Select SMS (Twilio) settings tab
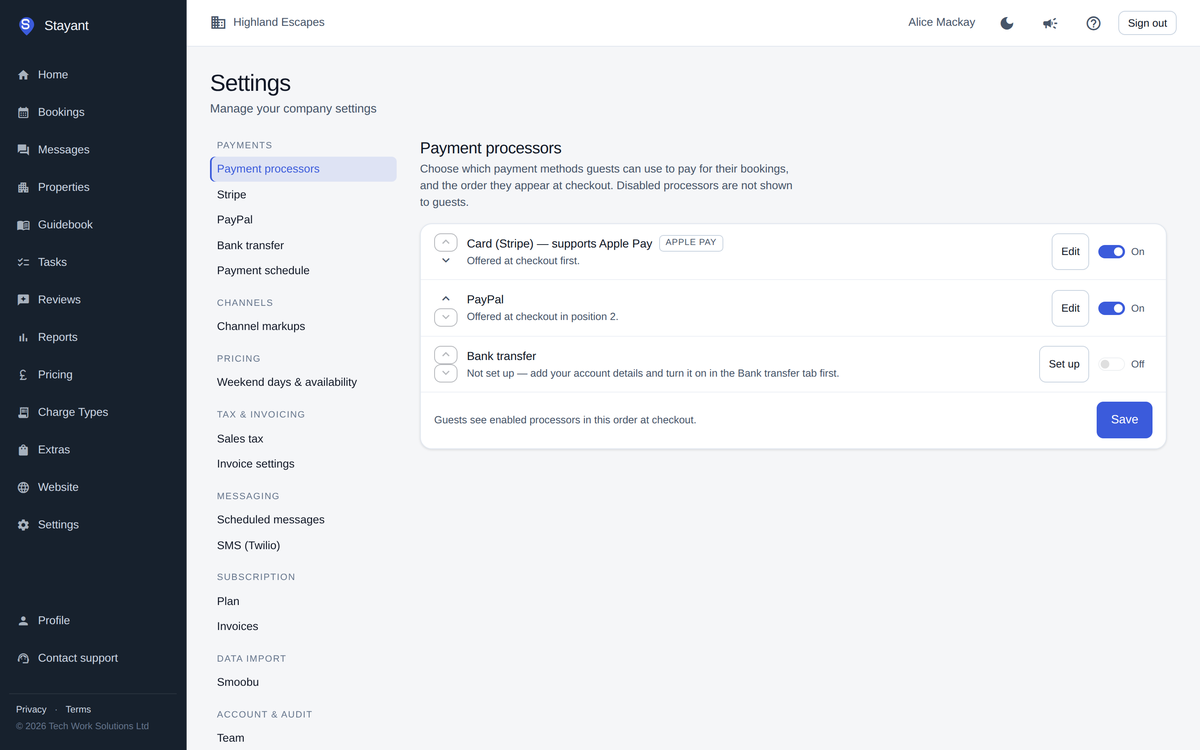Viewport: 1200px width, 750px height. (303, 546)
